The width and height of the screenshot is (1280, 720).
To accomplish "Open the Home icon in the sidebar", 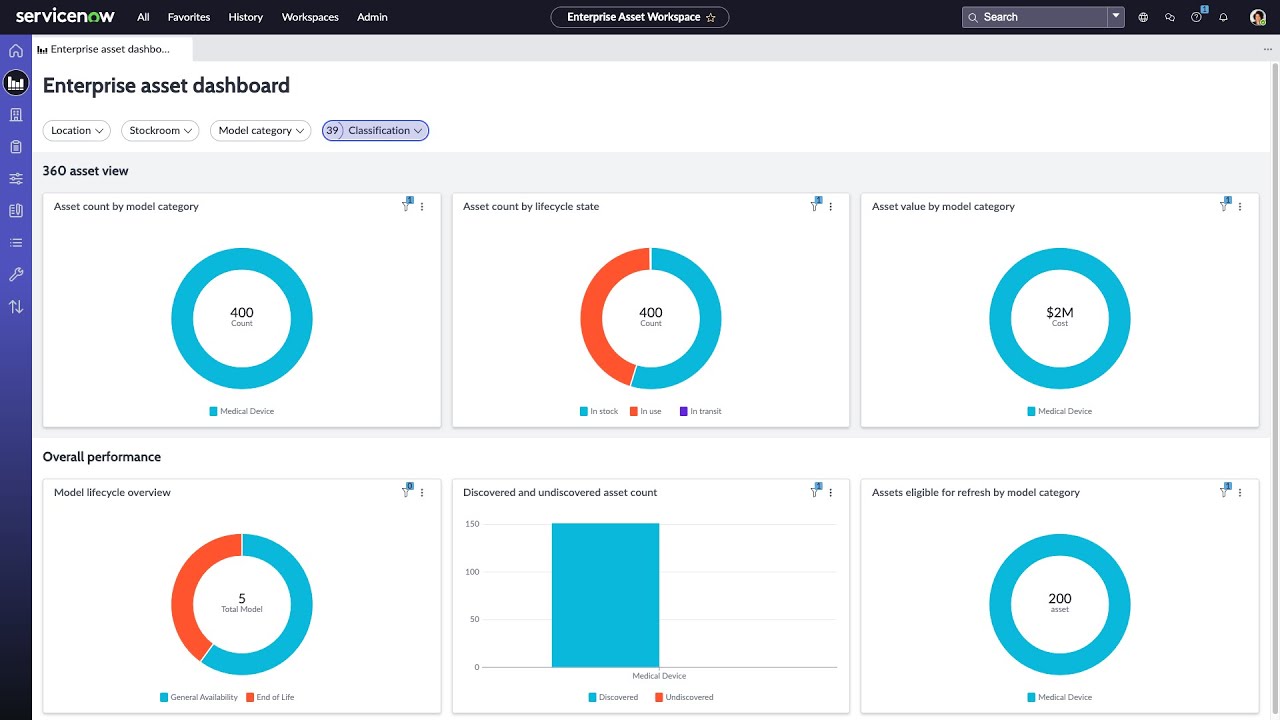I will [16, 51].
